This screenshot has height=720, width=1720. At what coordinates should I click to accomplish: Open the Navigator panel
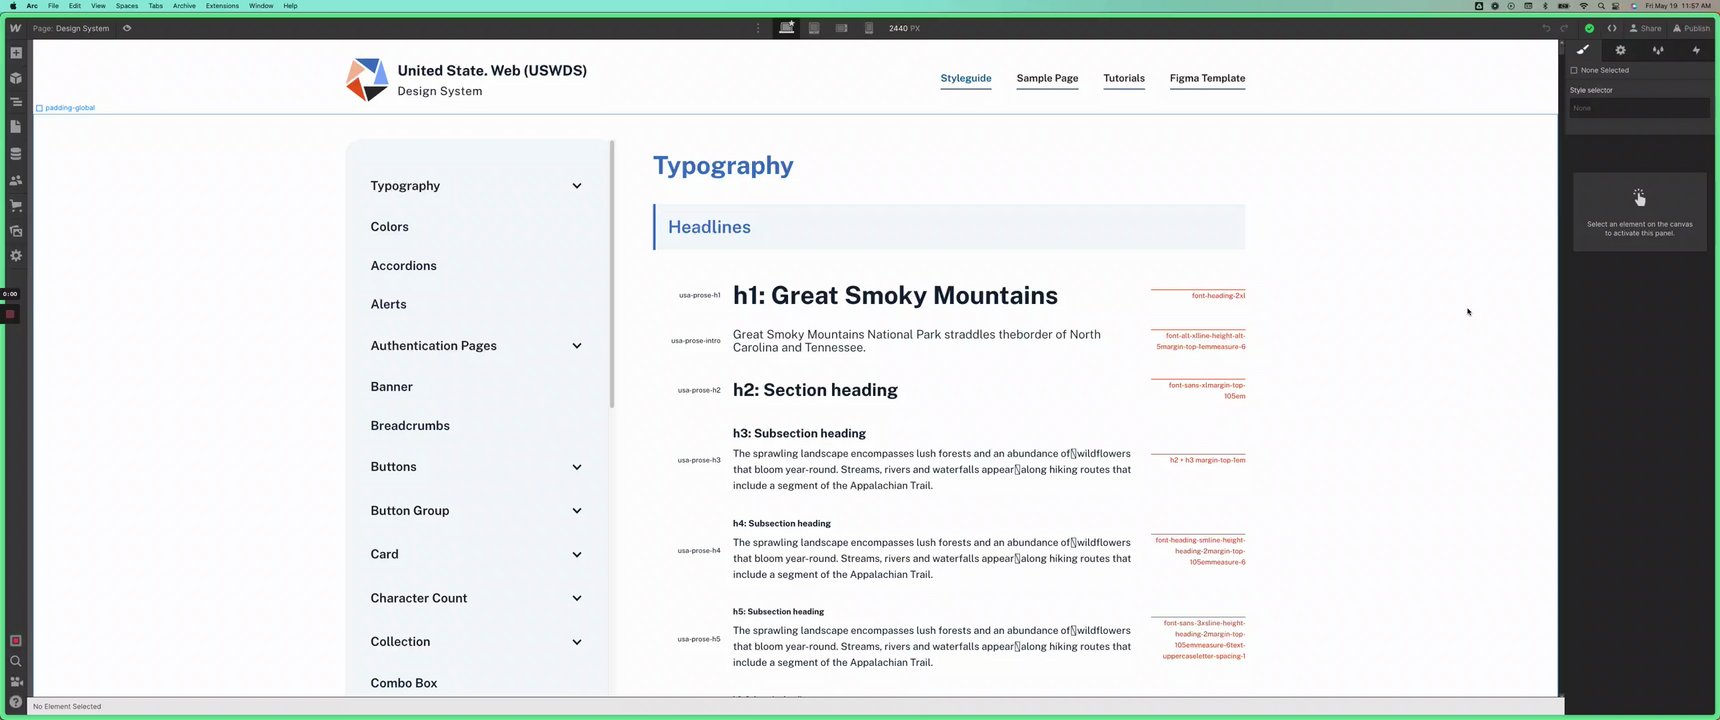pyautogui.click(x=15, y=102)
